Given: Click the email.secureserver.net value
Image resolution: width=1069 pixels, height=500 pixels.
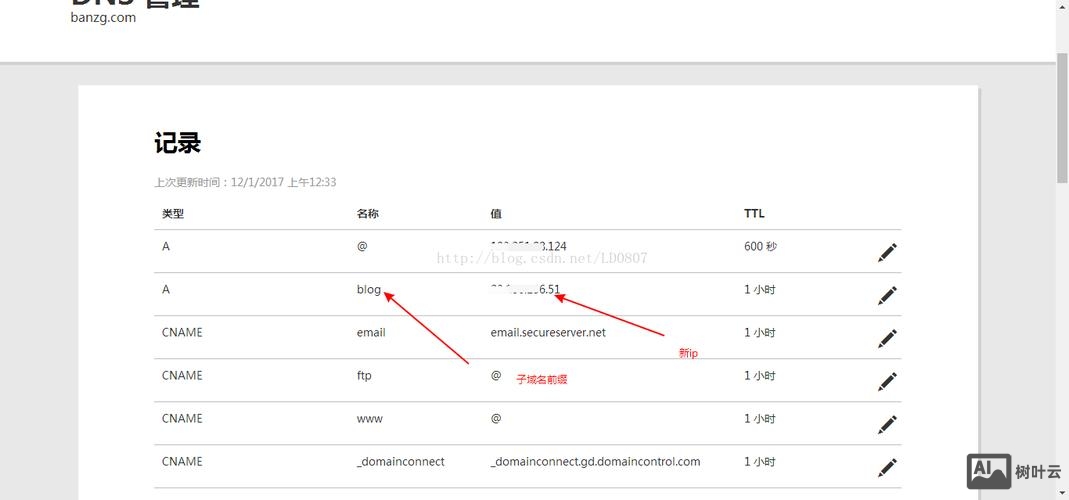Looking at the screenshot, I should pos(548,332).
